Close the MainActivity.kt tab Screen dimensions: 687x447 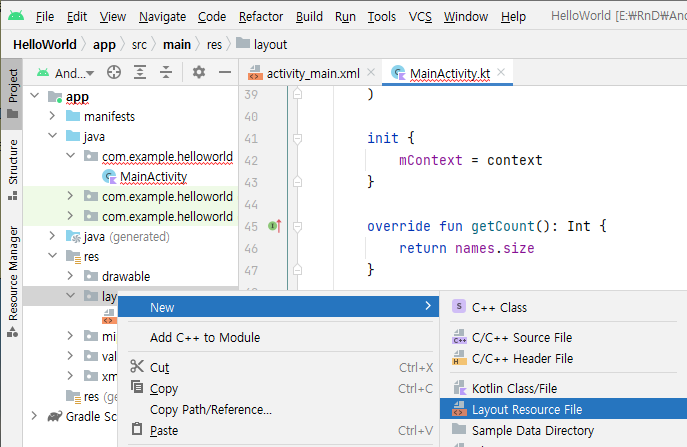pos(501,72)
